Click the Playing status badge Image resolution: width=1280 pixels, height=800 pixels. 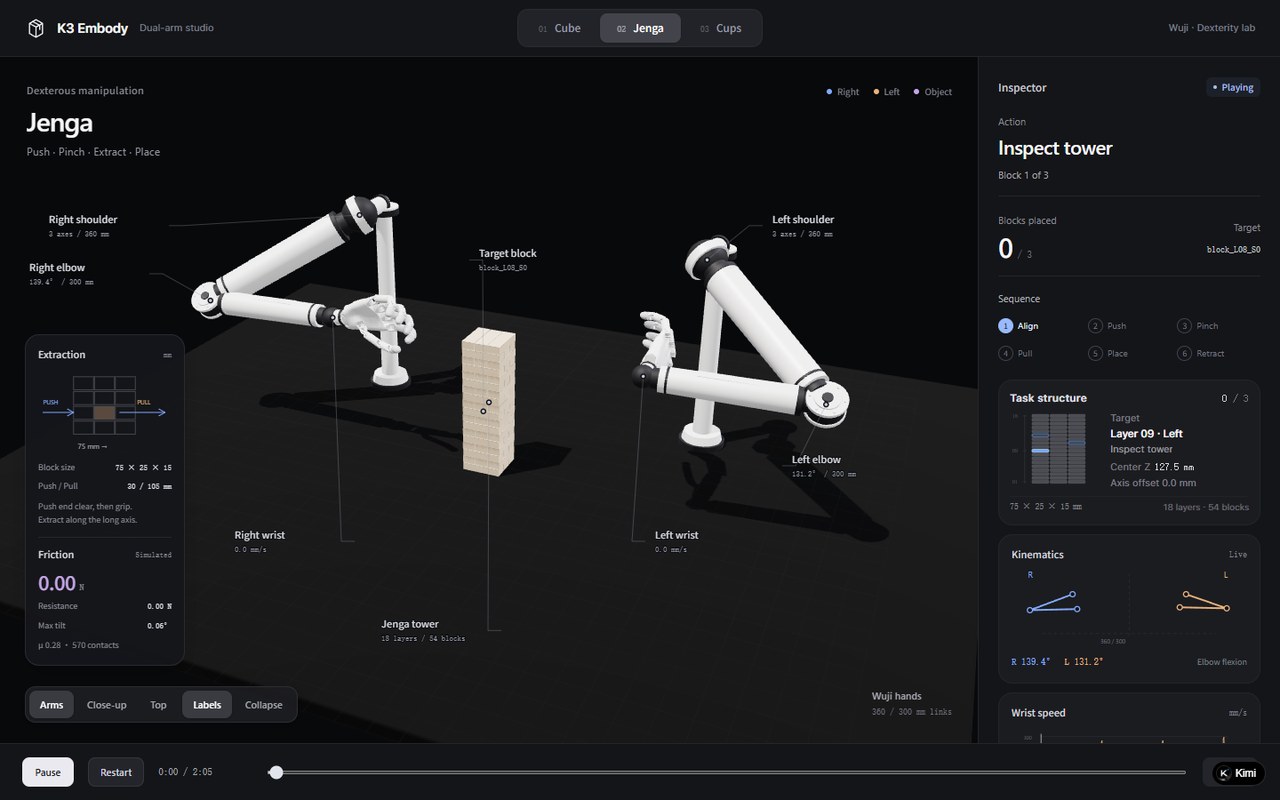(1232, 88)
